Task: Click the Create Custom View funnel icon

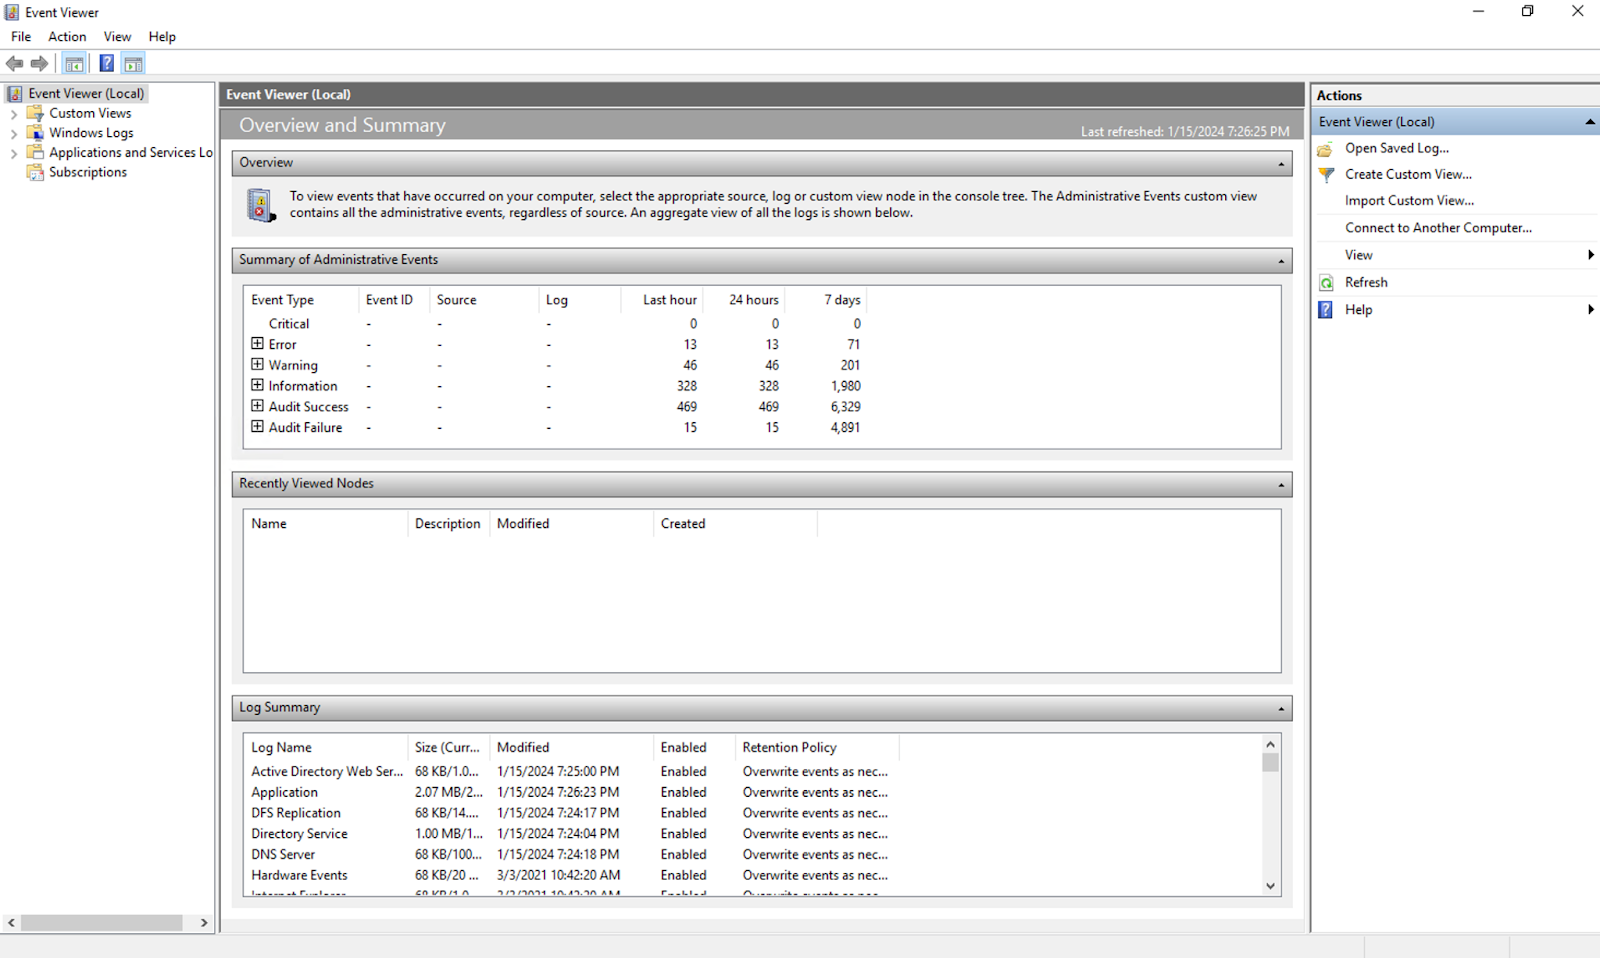Action: [x=1326, y=174]
